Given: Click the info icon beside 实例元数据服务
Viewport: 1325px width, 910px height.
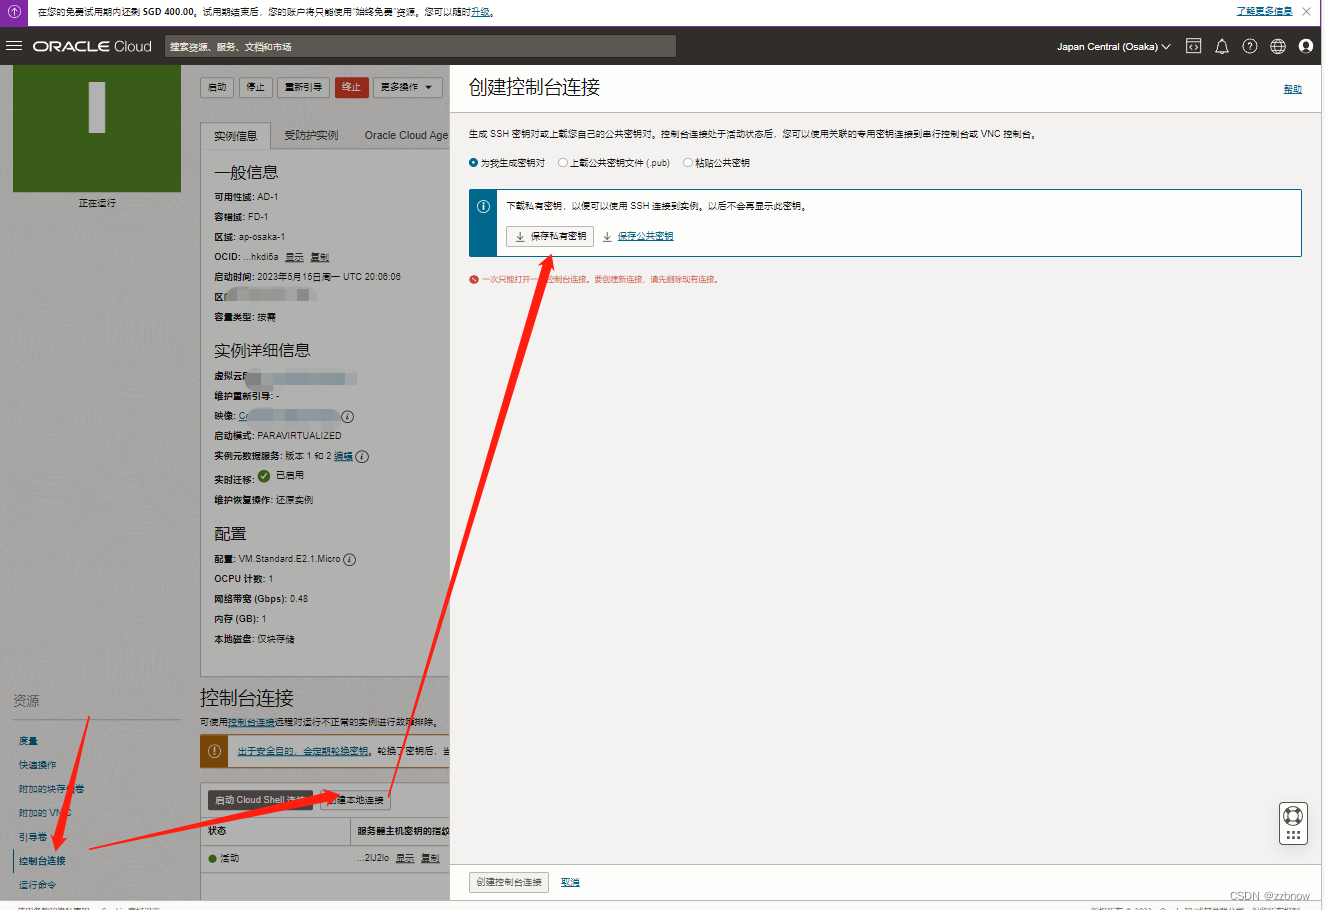Looking at the screenshot, I should [362, 456].
